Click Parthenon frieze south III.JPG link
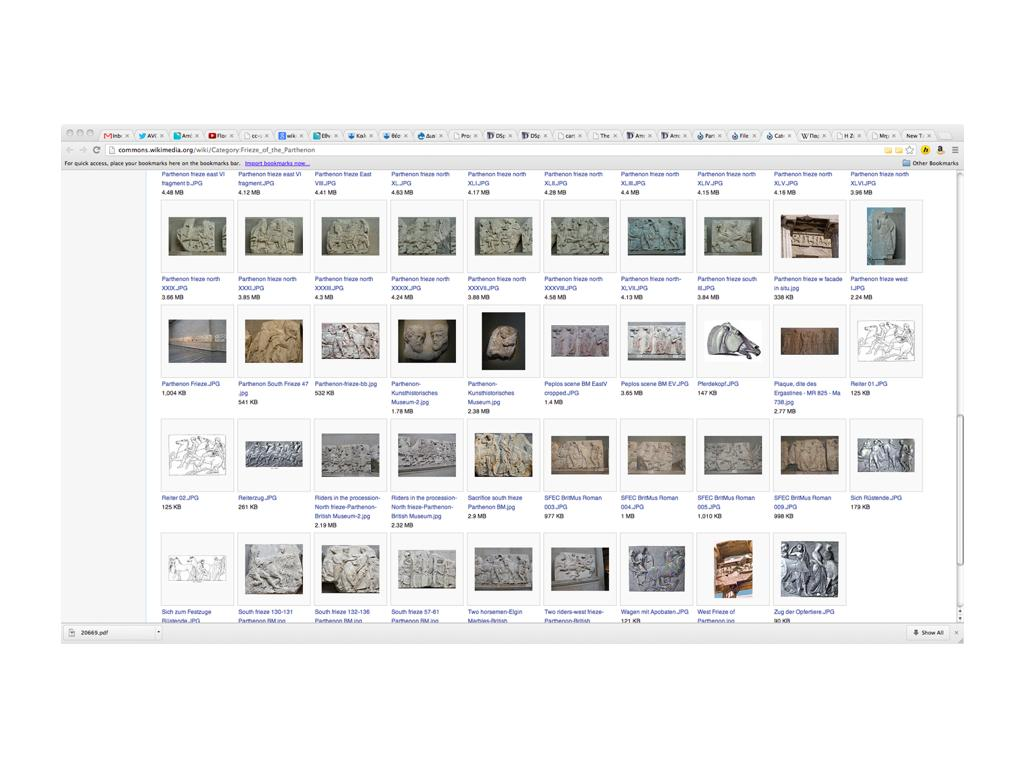 [x=727, y=283]
